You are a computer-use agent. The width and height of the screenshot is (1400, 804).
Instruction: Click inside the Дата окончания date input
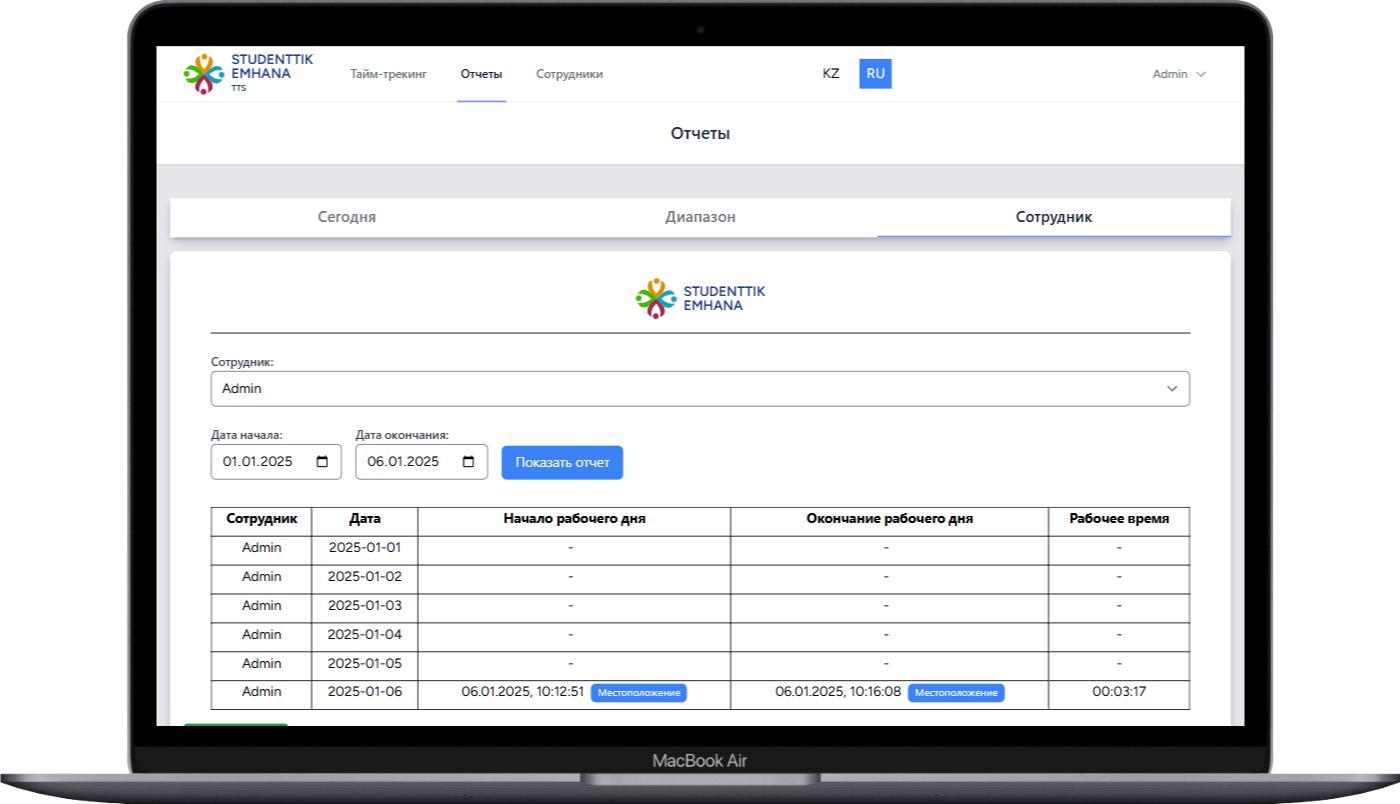(x=410, y=461)
